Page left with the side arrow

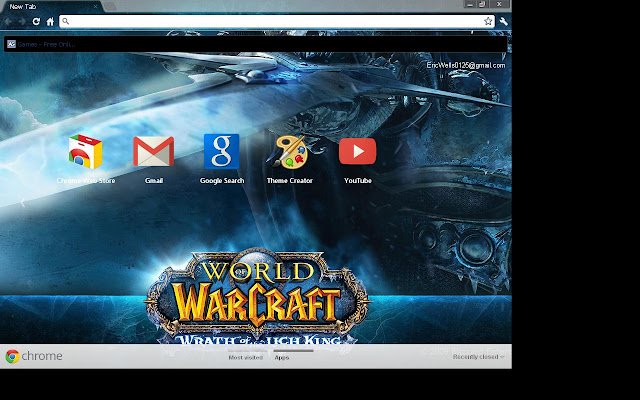[x=23, y=202]
